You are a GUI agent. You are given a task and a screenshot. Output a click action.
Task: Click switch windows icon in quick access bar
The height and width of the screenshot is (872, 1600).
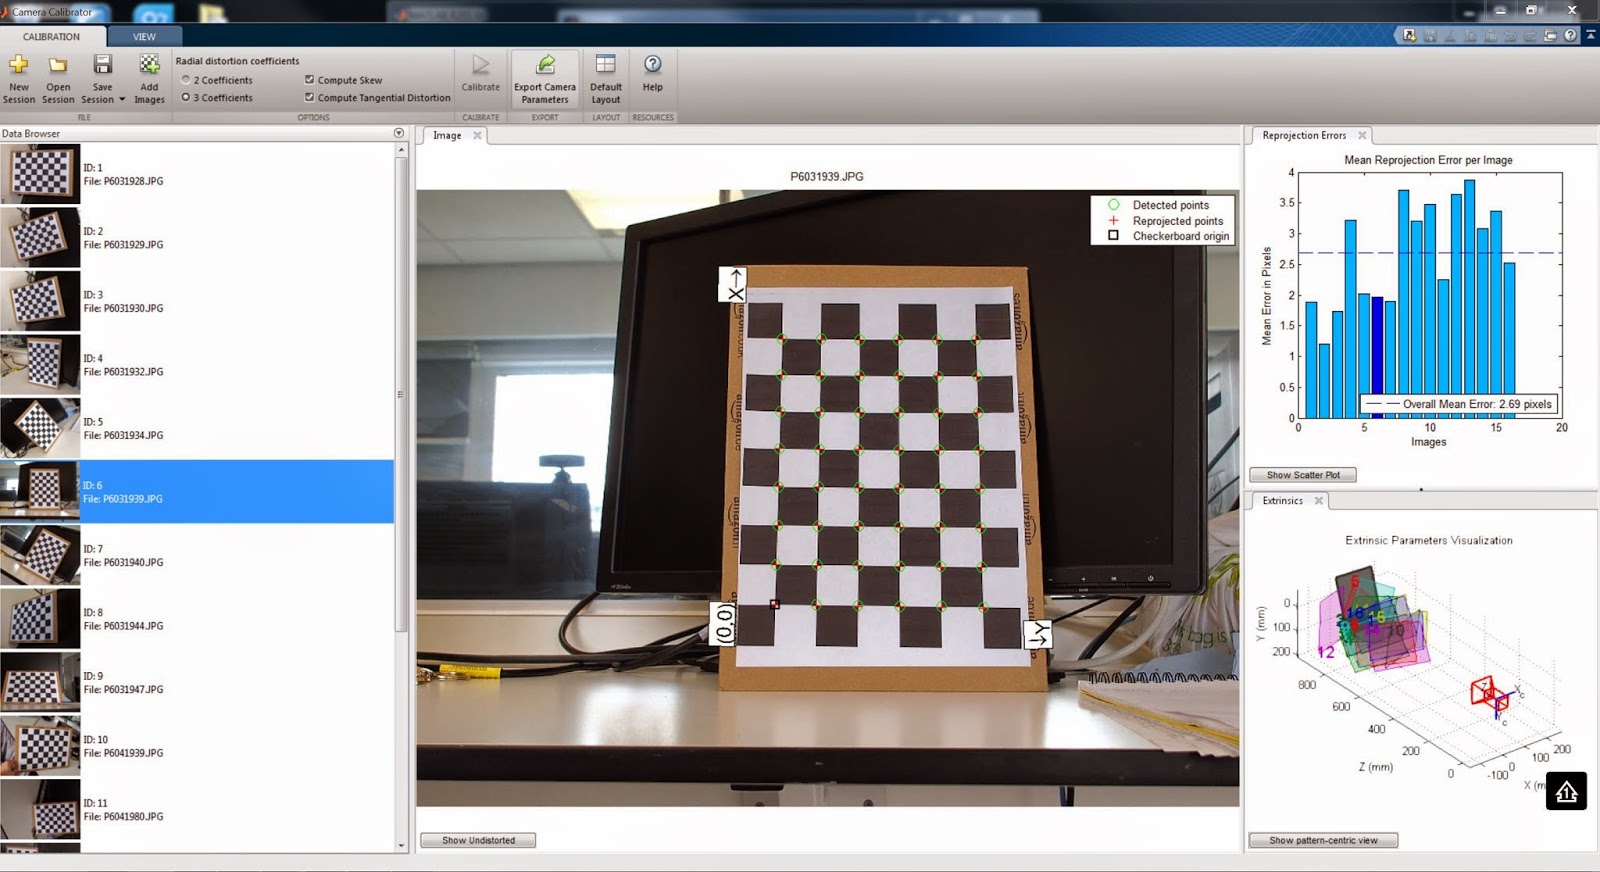tap(1550, 35)
